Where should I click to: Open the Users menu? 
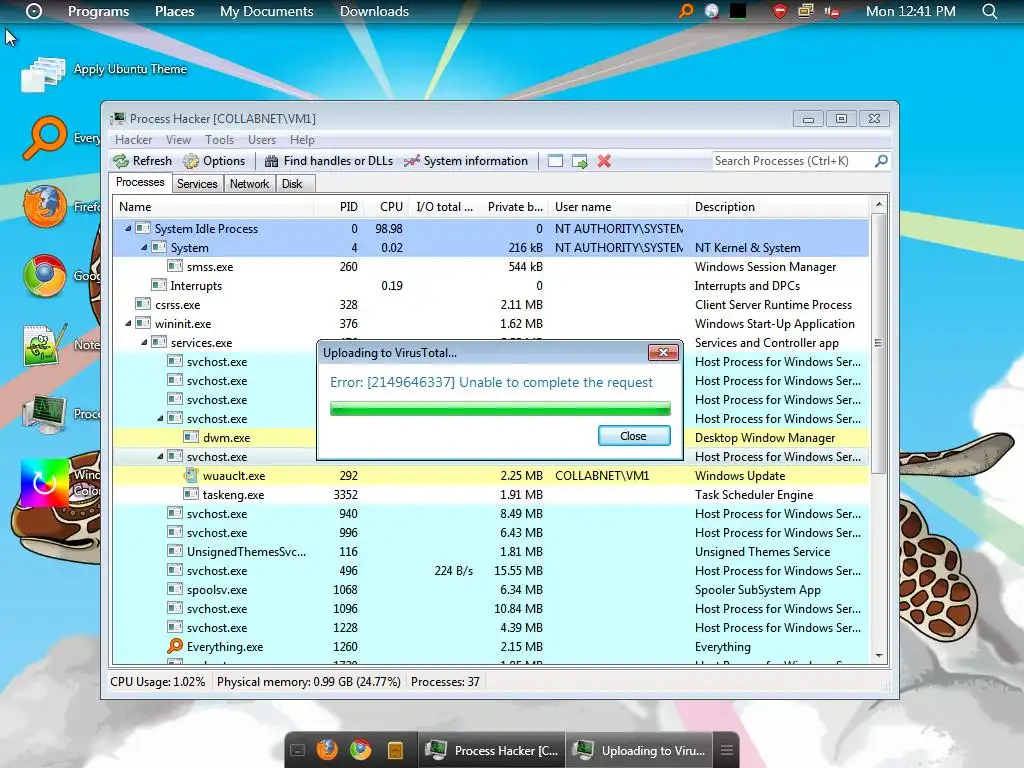pos(262,140)
